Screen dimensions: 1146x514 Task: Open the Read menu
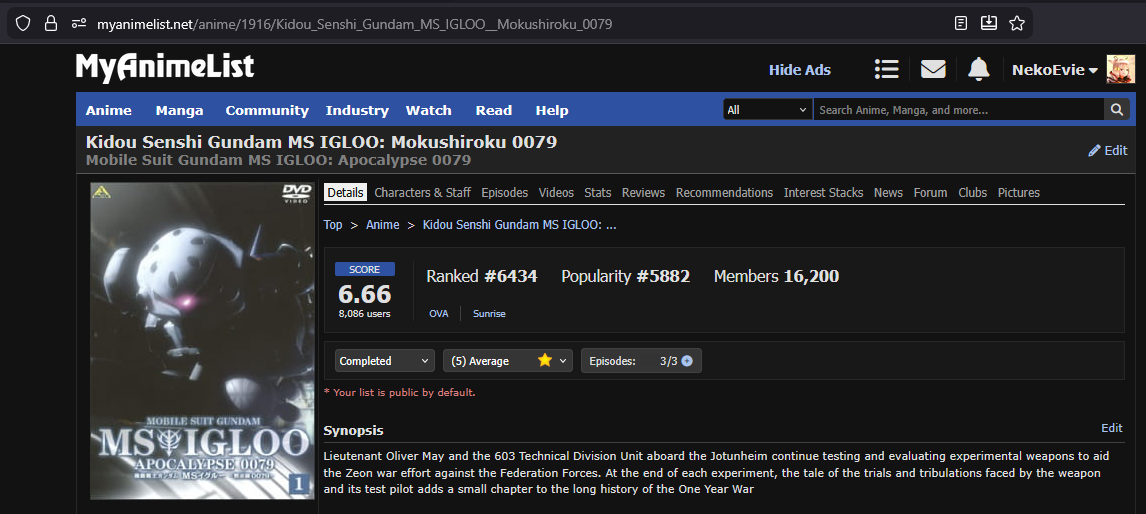(x=493, y=110)
